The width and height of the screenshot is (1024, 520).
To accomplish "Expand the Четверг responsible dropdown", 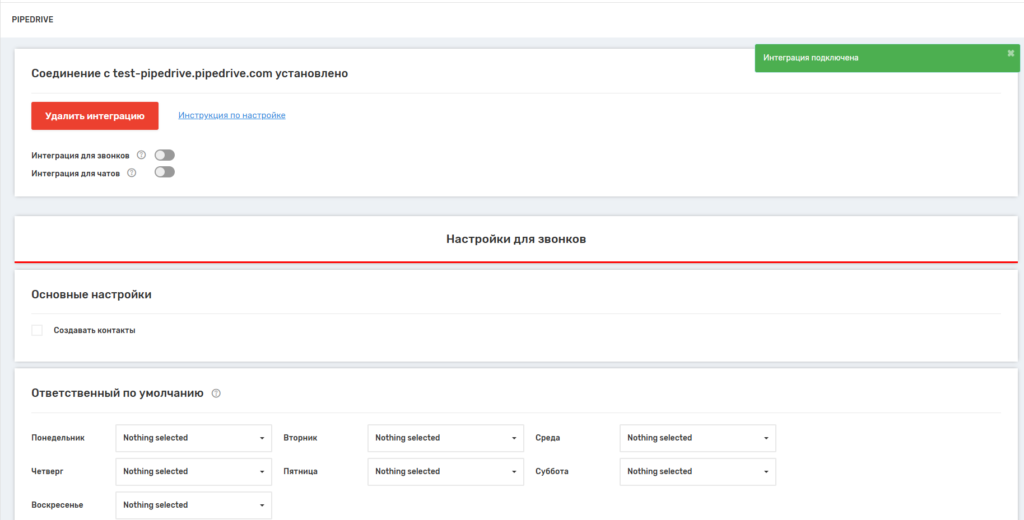I will coord(194,471).
